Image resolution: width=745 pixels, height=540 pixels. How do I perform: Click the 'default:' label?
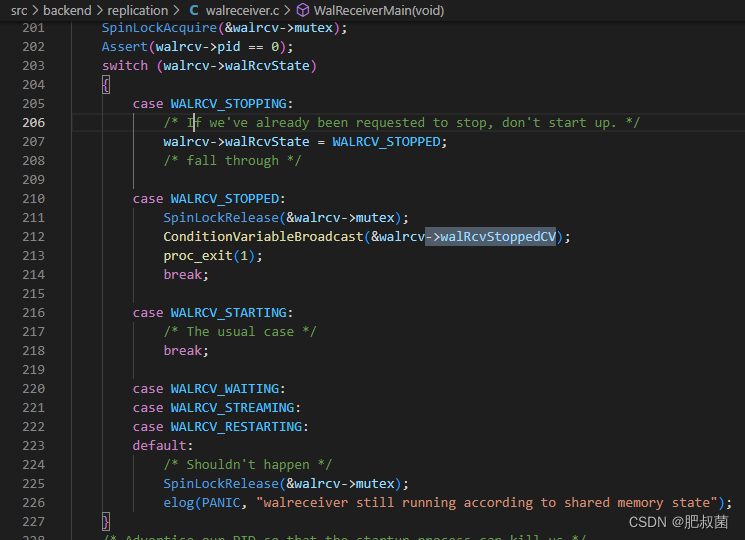[x=163, y=446]
